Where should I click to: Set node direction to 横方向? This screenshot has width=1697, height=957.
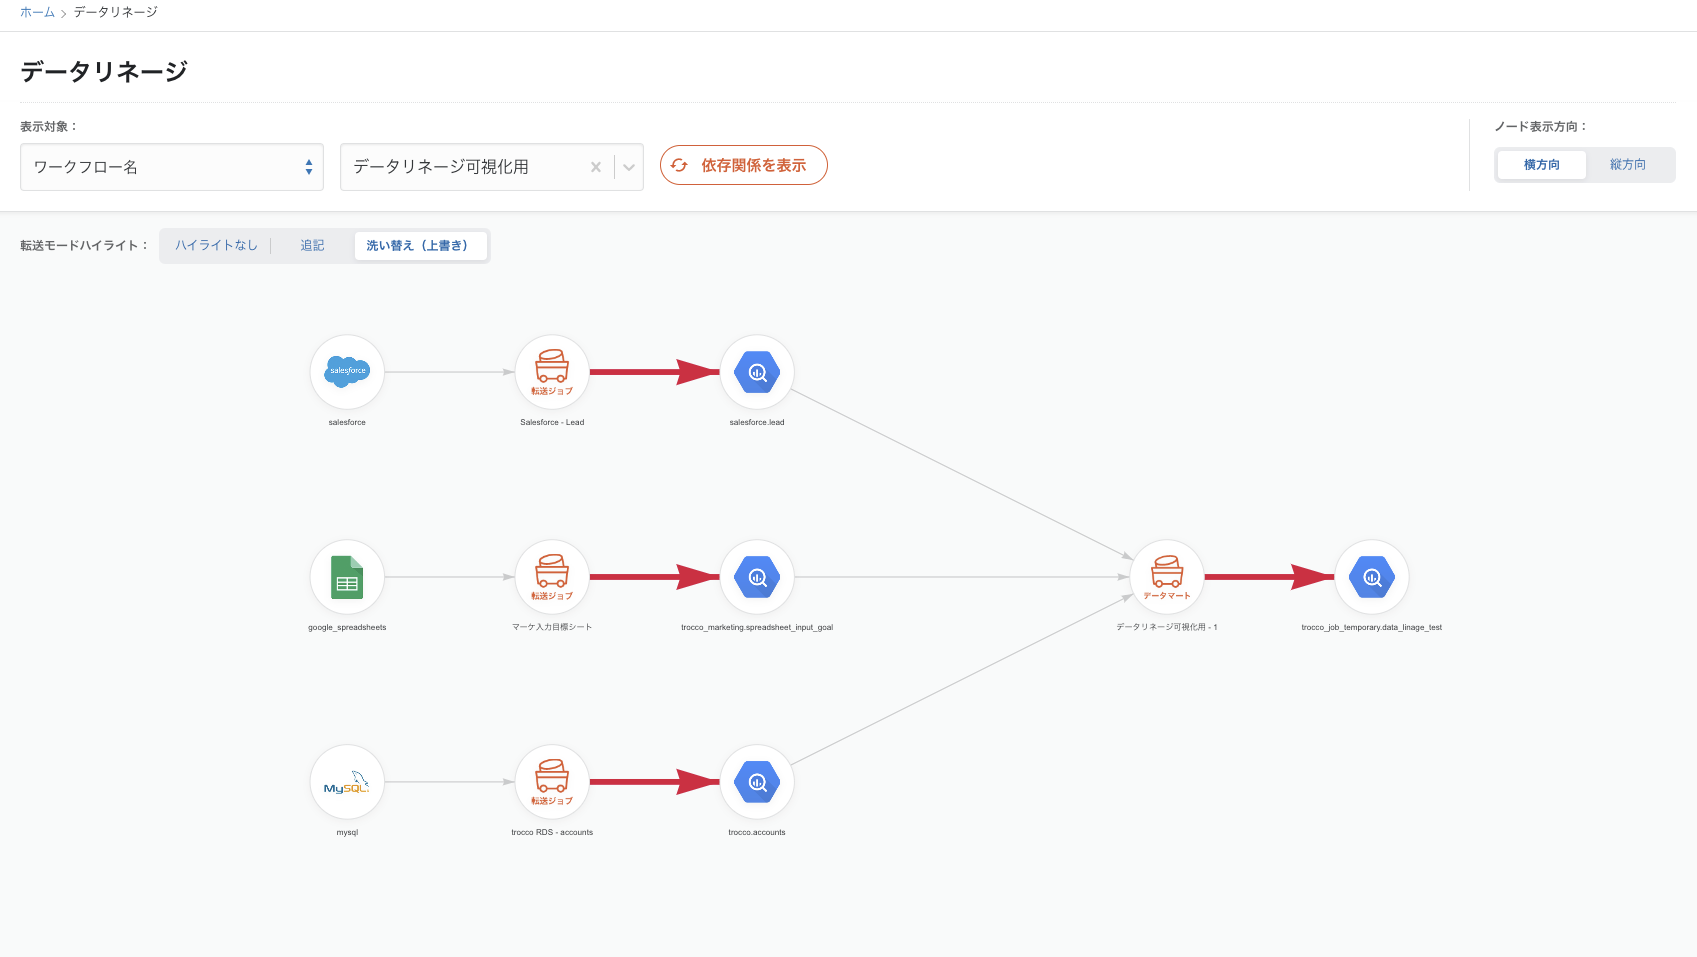pyautogui.click(x=1541, y=165)
